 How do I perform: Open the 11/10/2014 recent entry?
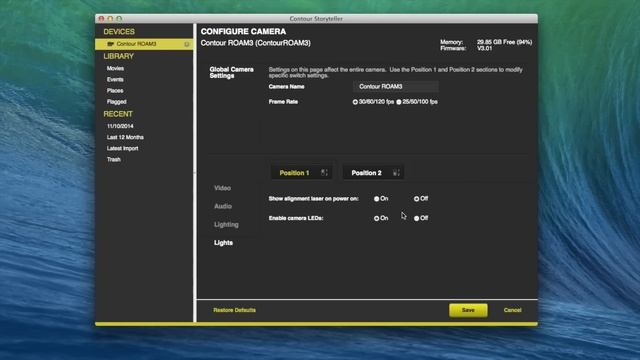[x=120, y=126]
